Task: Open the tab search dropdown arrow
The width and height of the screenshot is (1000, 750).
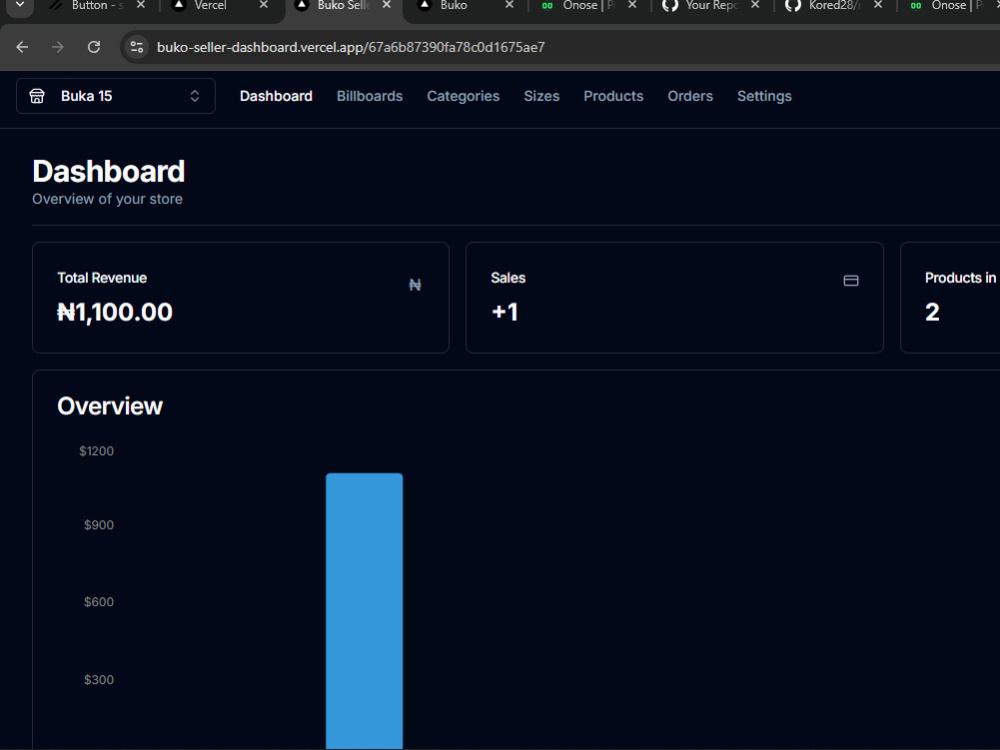Action: [20, 4]
